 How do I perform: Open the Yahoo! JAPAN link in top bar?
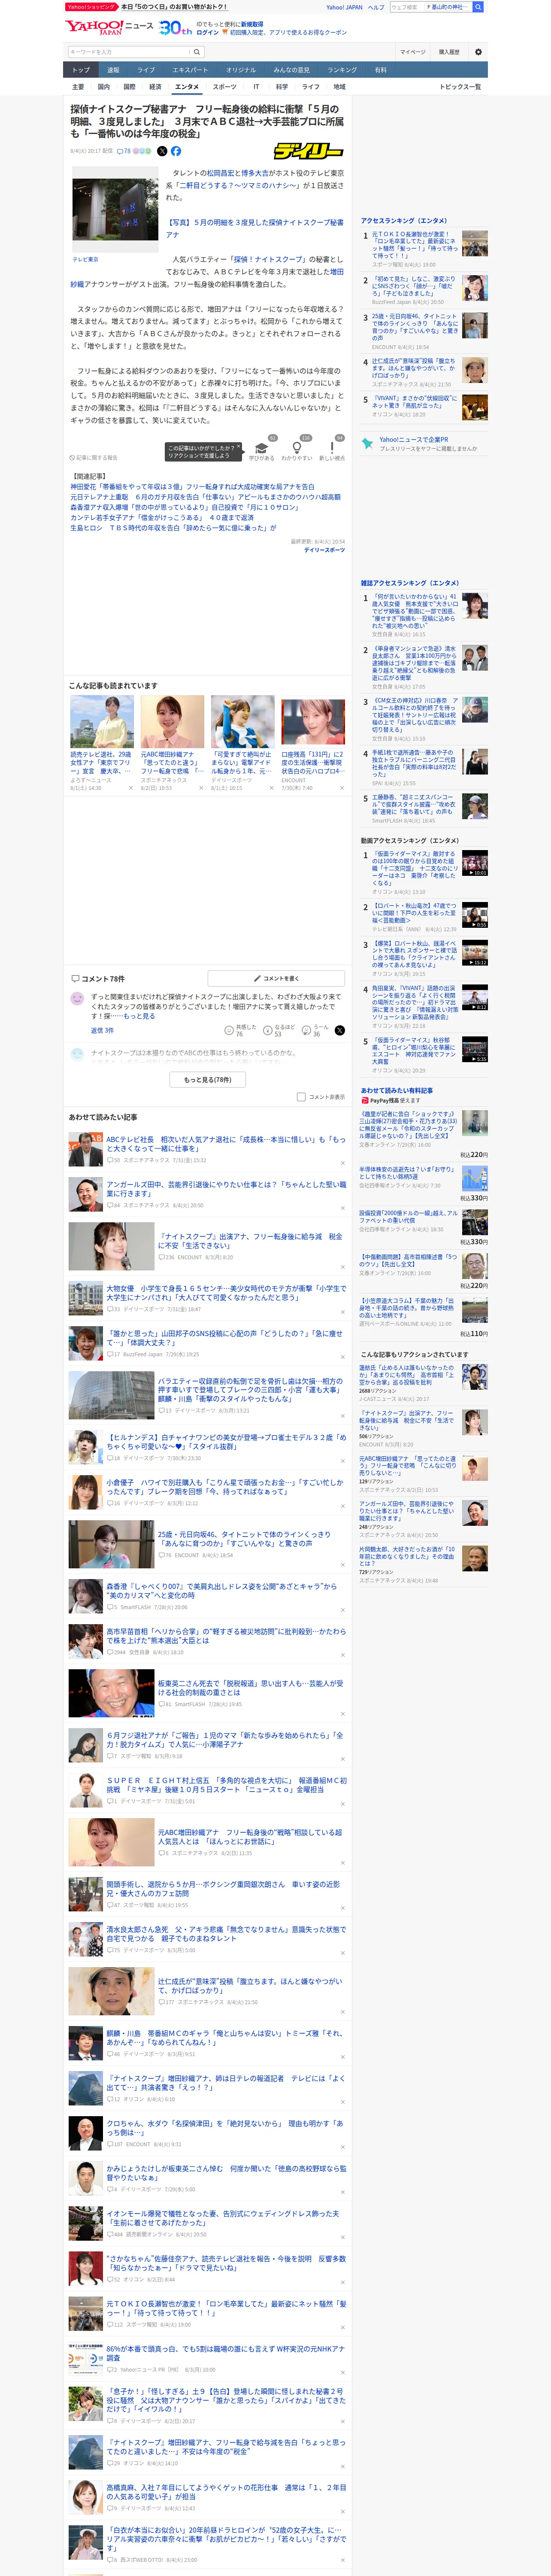tap(344, 7)
